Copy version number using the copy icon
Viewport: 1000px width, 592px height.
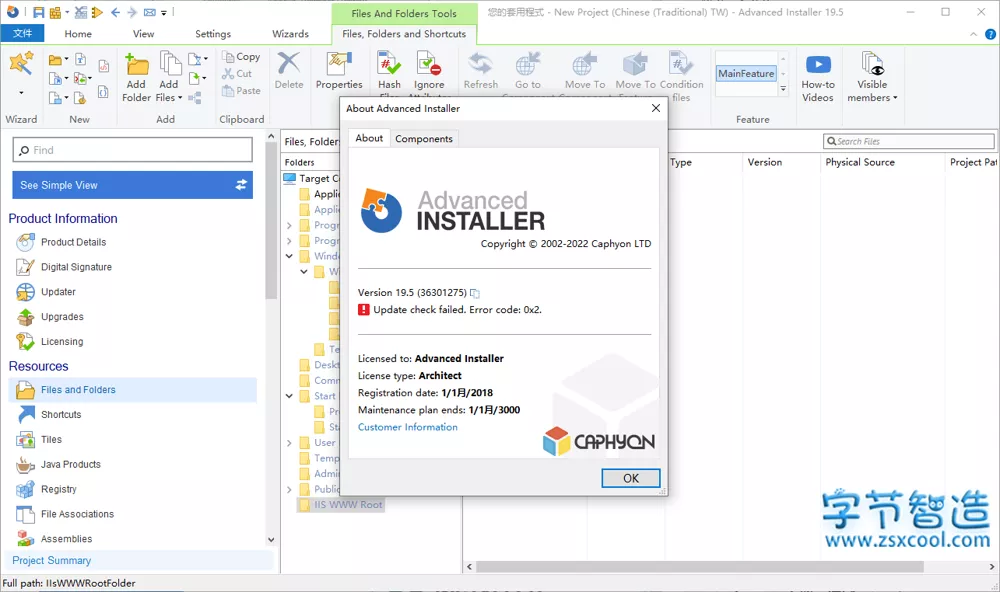point(474,293)
